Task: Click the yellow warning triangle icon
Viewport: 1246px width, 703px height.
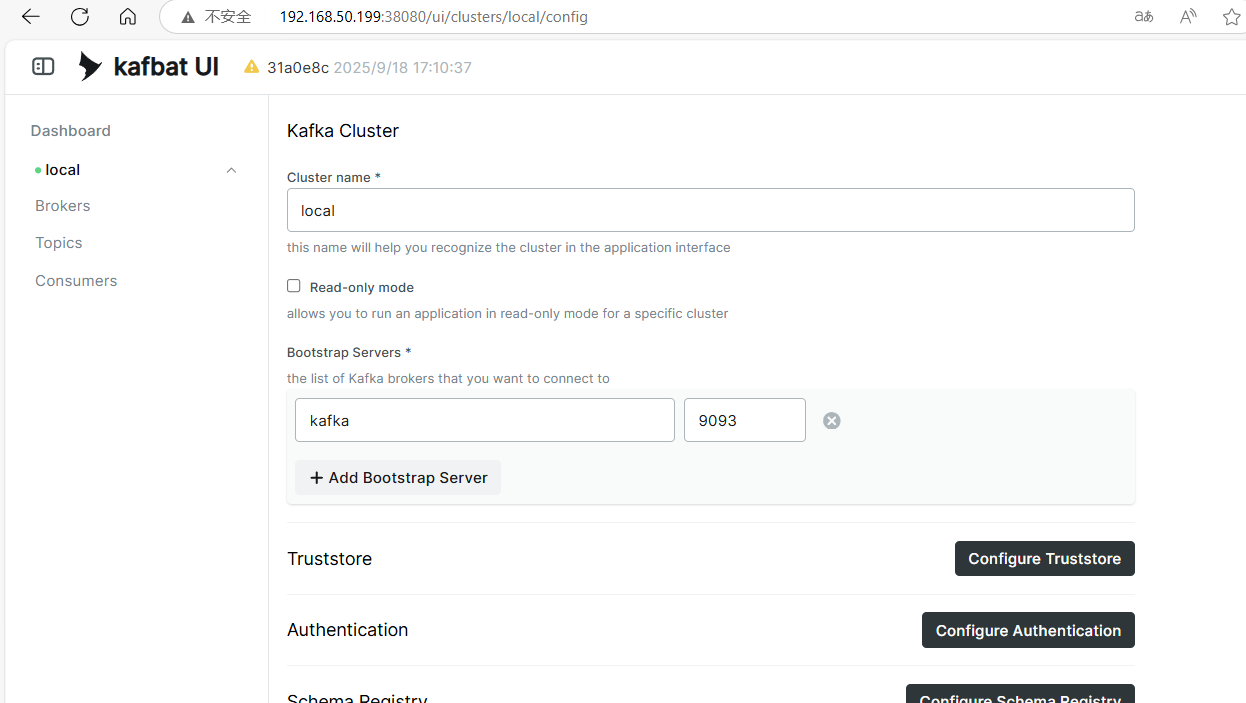Action: [252, 67]
